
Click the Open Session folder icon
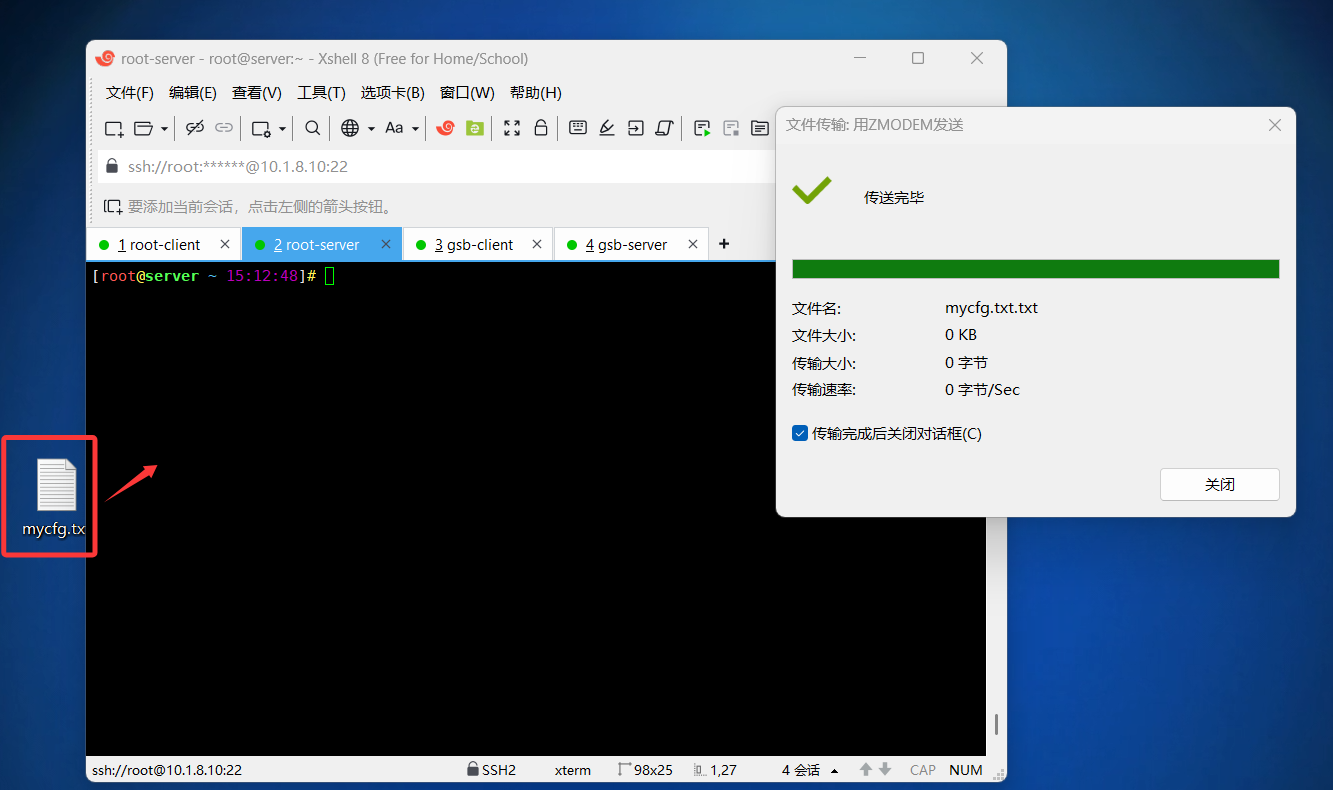[143, 128]
